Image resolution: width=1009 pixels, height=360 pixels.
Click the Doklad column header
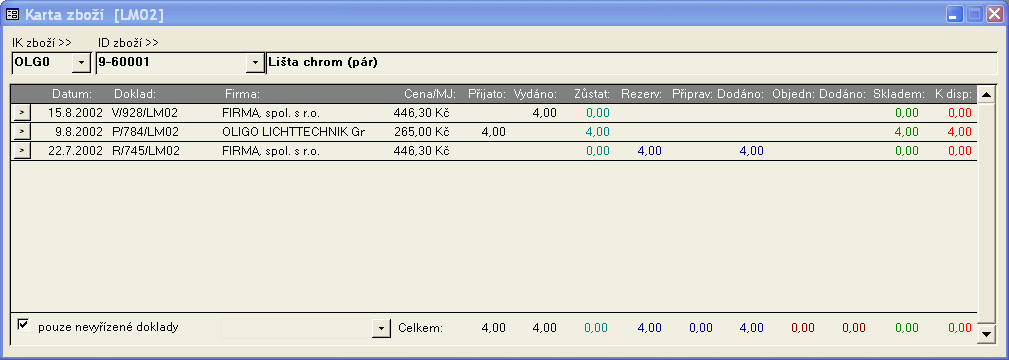[x=135, y=94]
